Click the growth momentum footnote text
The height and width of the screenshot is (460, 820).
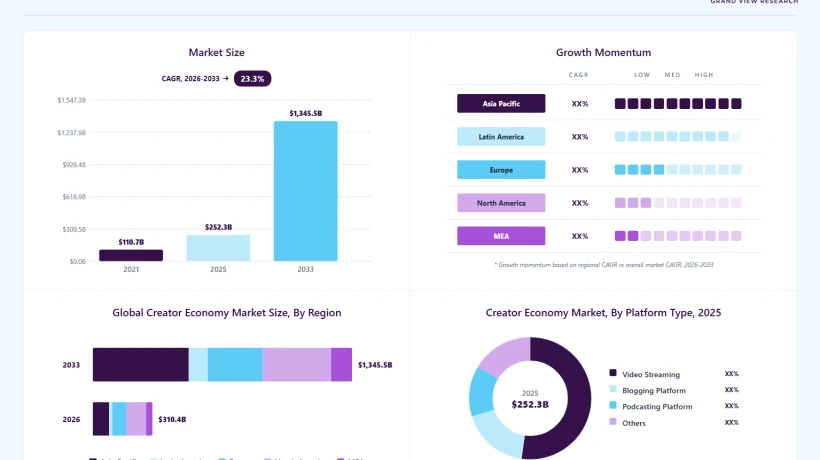(603, 265)
